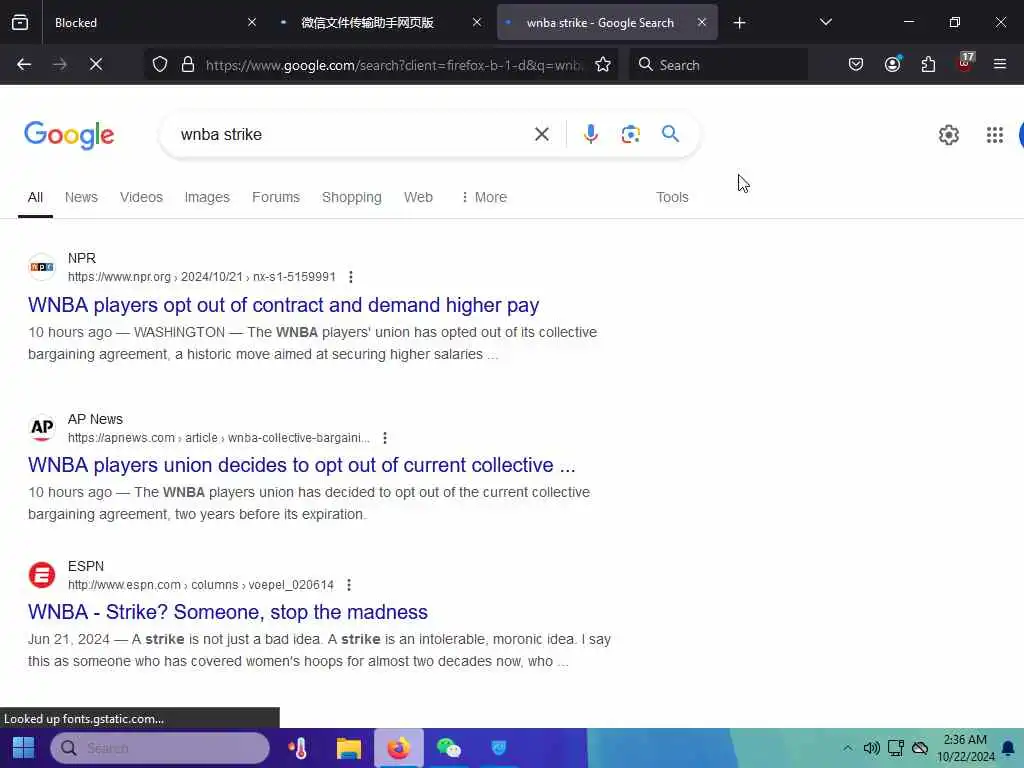1024x768 pixels.
Task: Click the Google logo
Action: [x=69, y=135]
